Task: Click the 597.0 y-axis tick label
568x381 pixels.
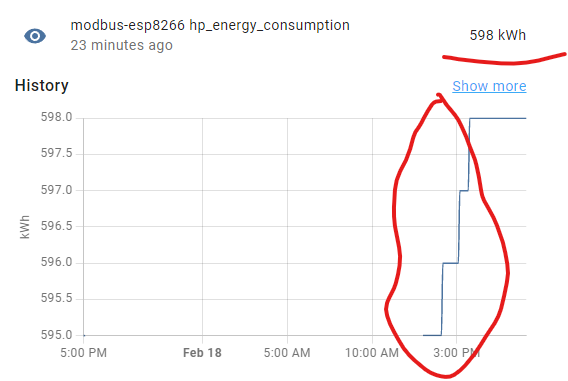Action: 57,190
